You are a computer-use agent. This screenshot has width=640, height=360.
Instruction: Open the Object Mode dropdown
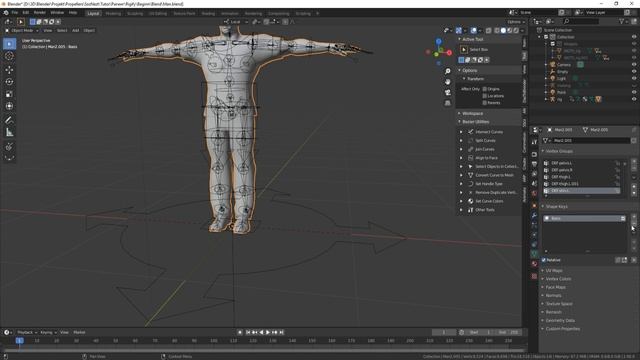click(x=22, y=31)
